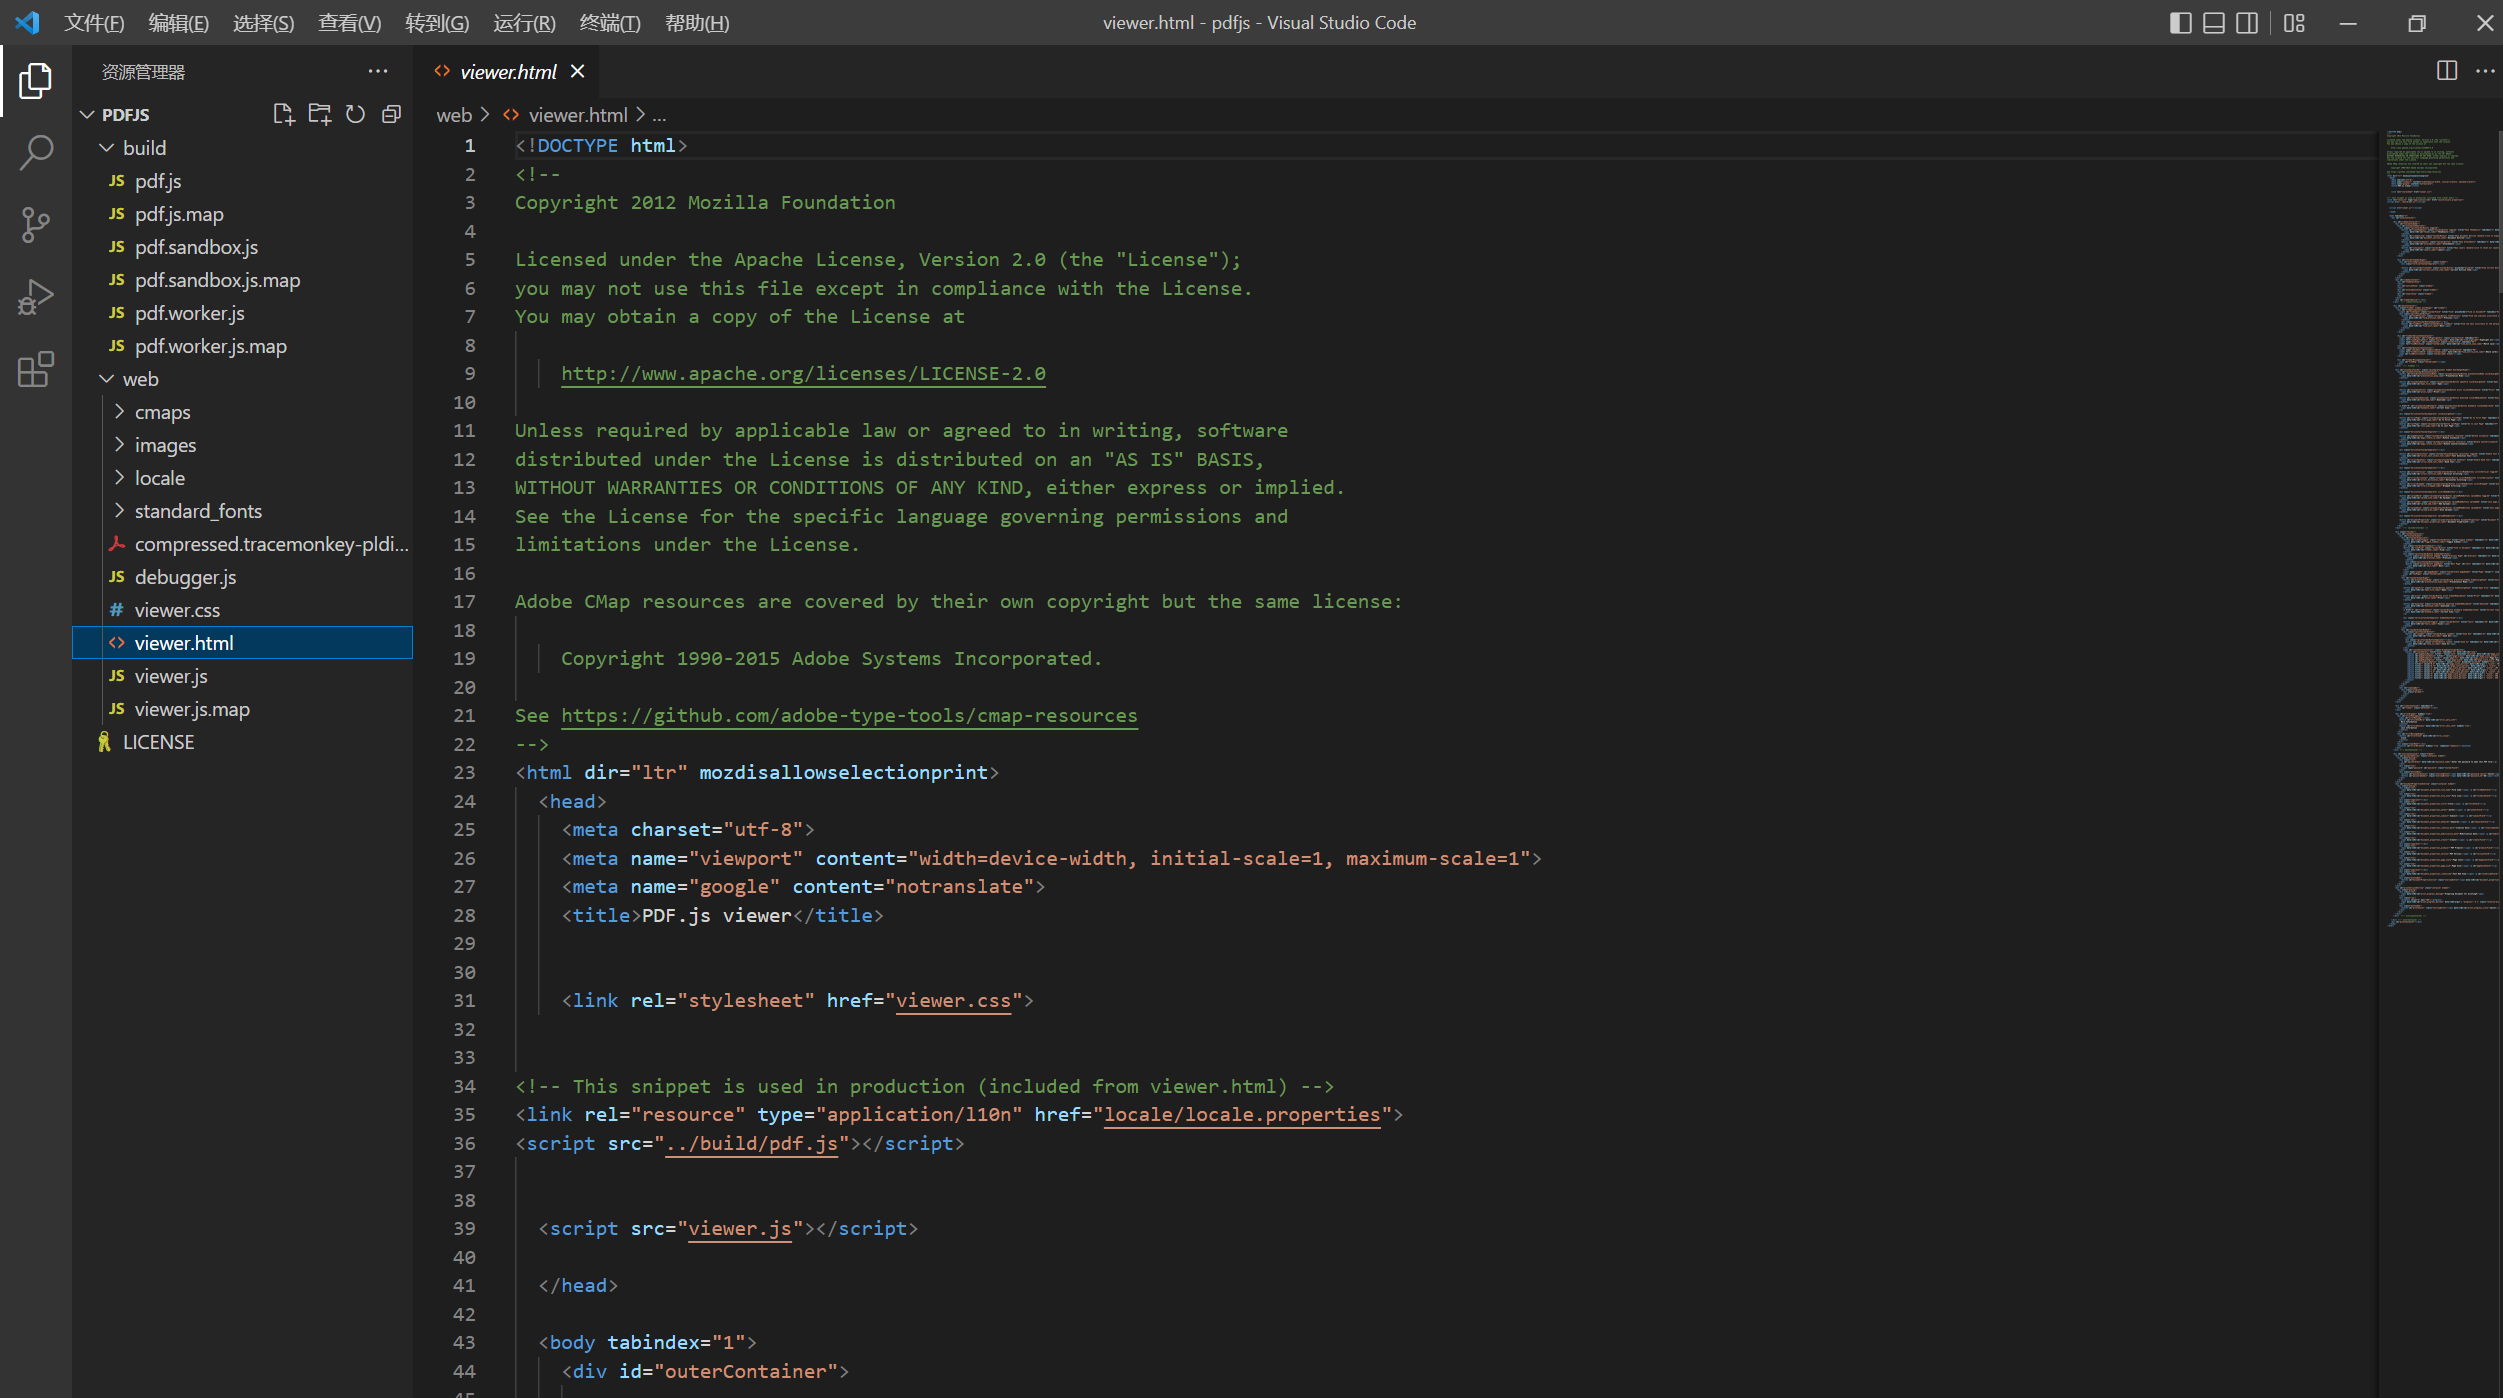Open the Source Control view
This screenshot has height=1398, width=2503.
point(35,225)
